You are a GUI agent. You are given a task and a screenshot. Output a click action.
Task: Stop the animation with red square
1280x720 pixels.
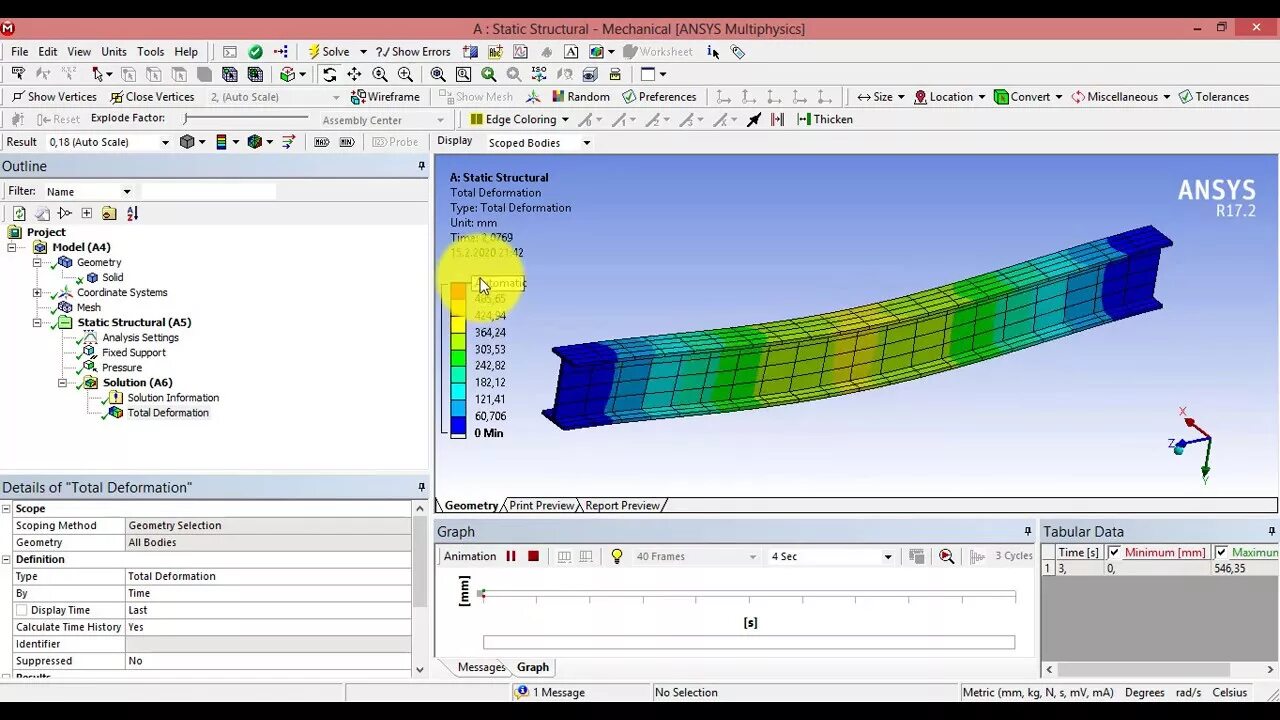pos(533,556)
